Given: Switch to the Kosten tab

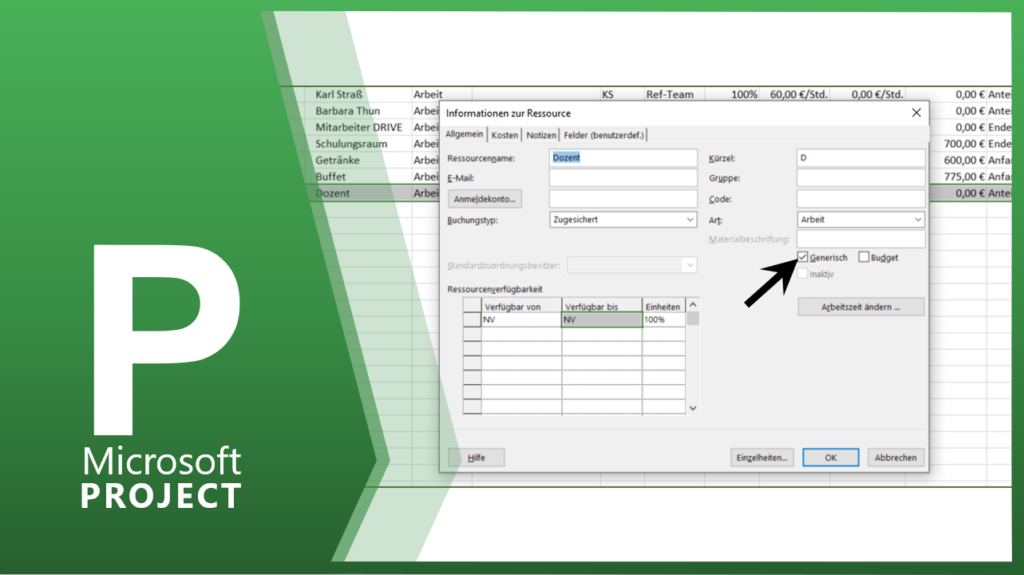Looking at the screenshot, I should tap(505, 135).
